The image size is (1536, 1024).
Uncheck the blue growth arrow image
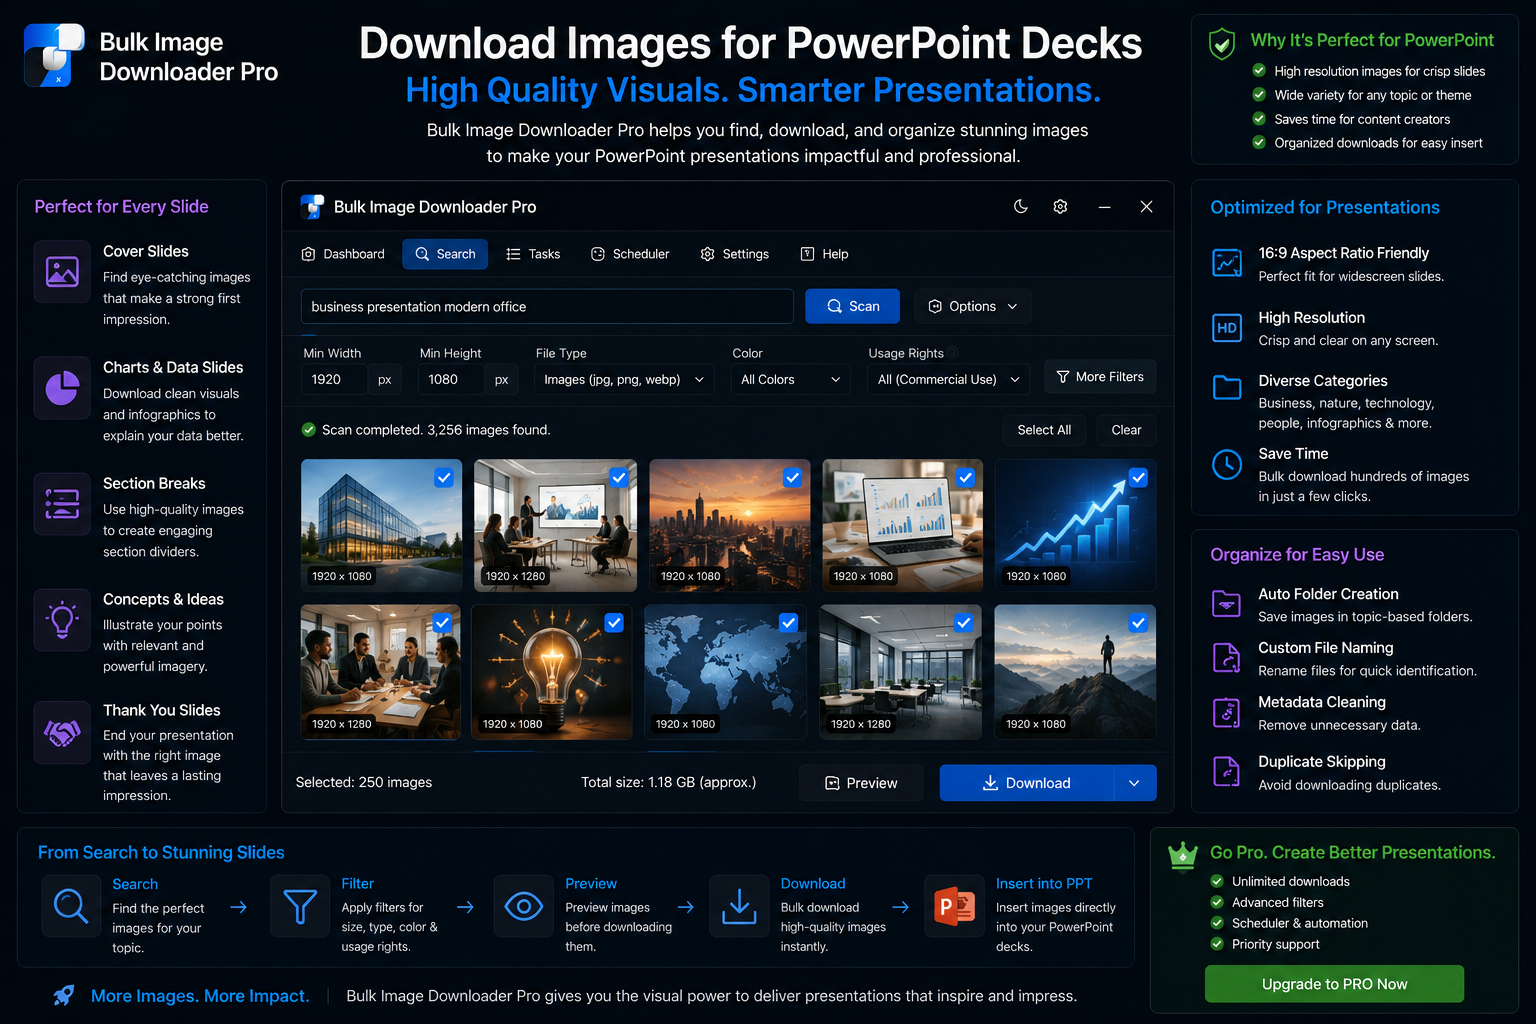[1138, 478]
